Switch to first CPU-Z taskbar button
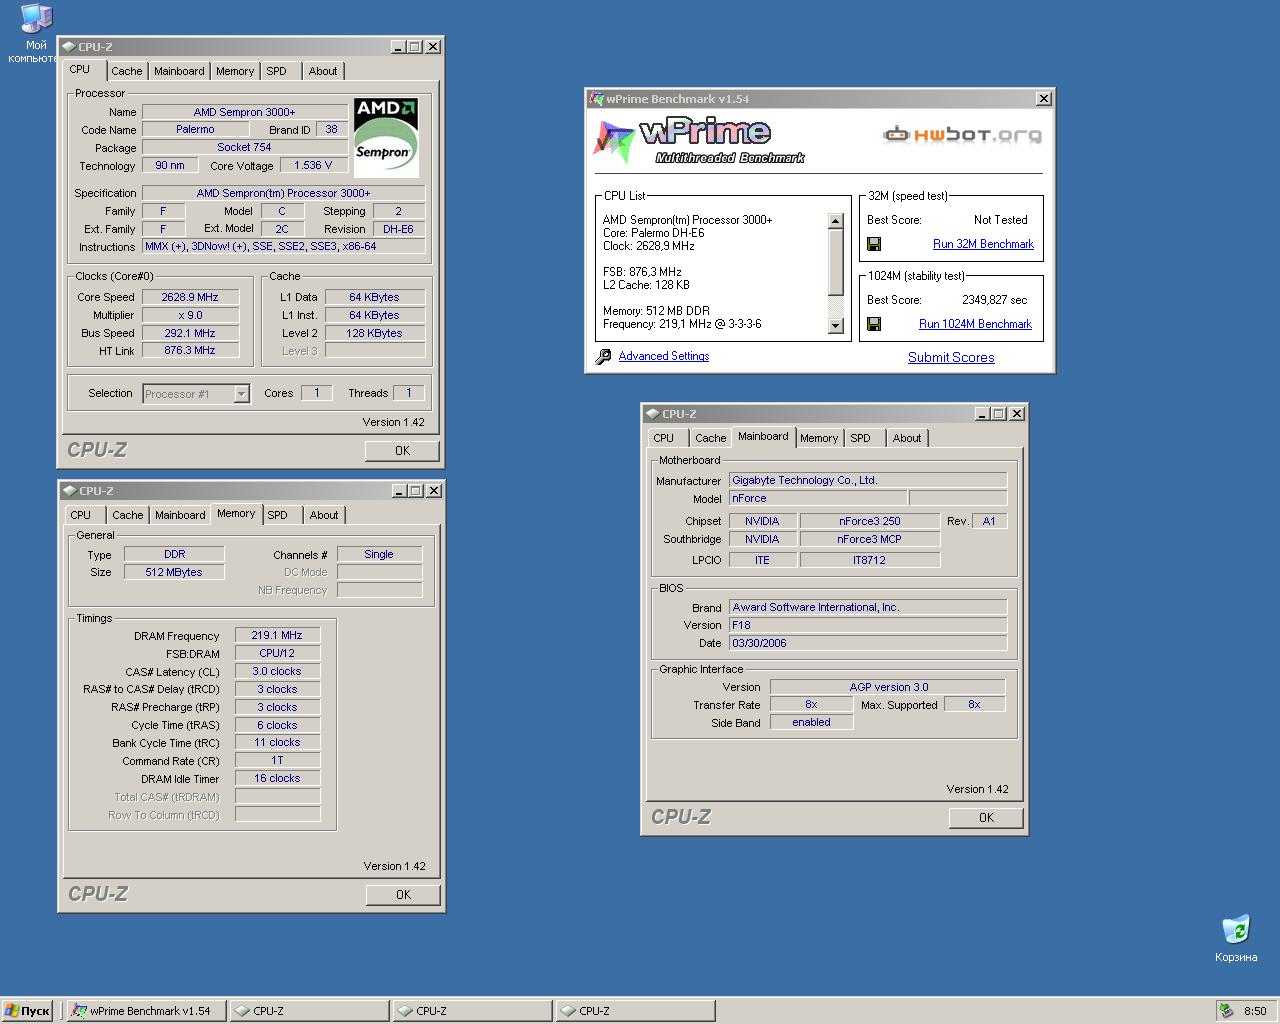This screenshot has width=1280, height=1024. (x=309, y=1011)
